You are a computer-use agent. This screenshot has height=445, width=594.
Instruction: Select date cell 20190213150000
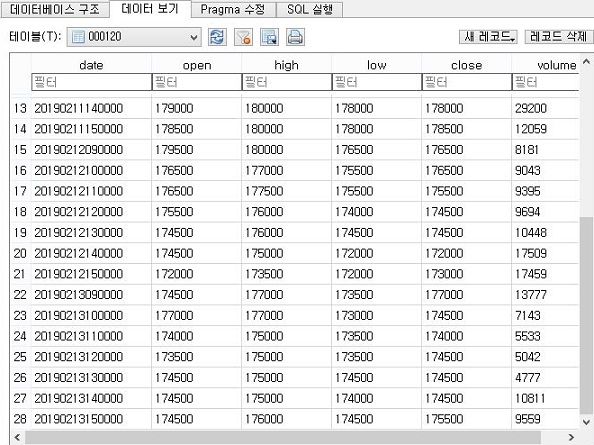pyautogui.click(x=91, y=419)
